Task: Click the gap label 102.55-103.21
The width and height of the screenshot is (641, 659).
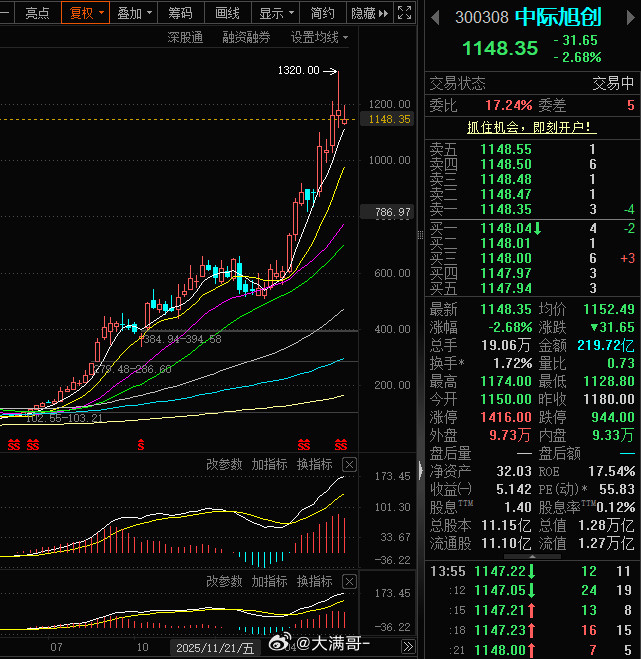Action: (64, 418)
